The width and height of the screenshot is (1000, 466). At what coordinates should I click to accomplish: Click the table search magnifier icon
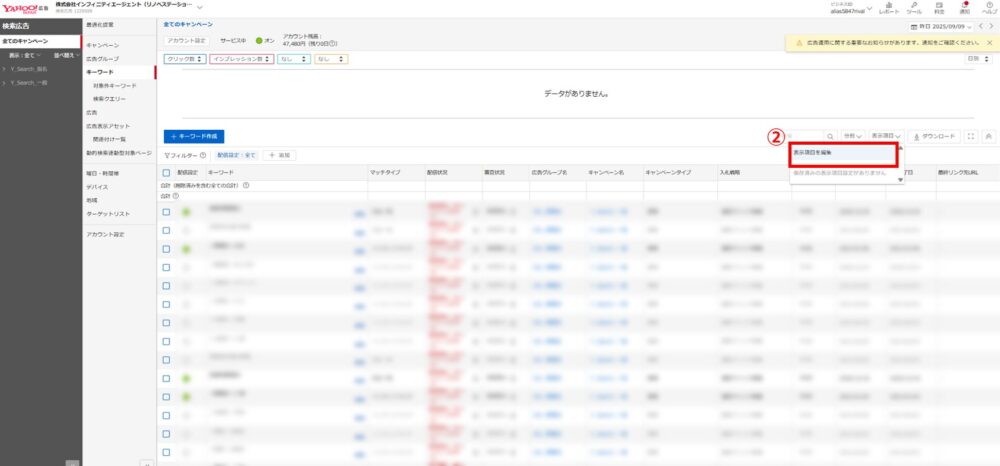pos(830,135)
